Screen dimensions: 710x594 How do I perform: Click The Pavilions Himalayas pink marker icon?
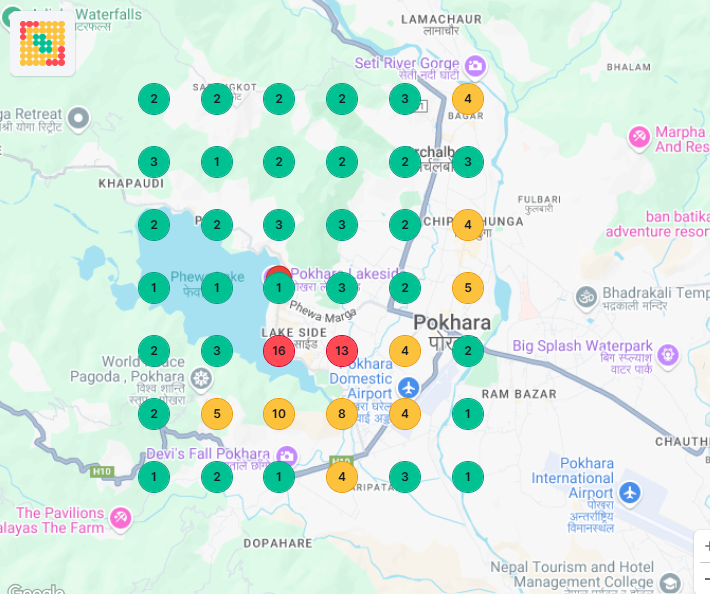[x=120, y=518]
